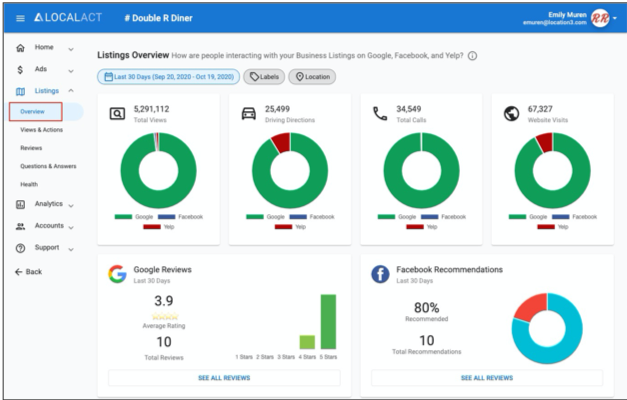This screenshot has height=400, width=627.
Task: Select the Listings menu label
Action: [47, 91]
